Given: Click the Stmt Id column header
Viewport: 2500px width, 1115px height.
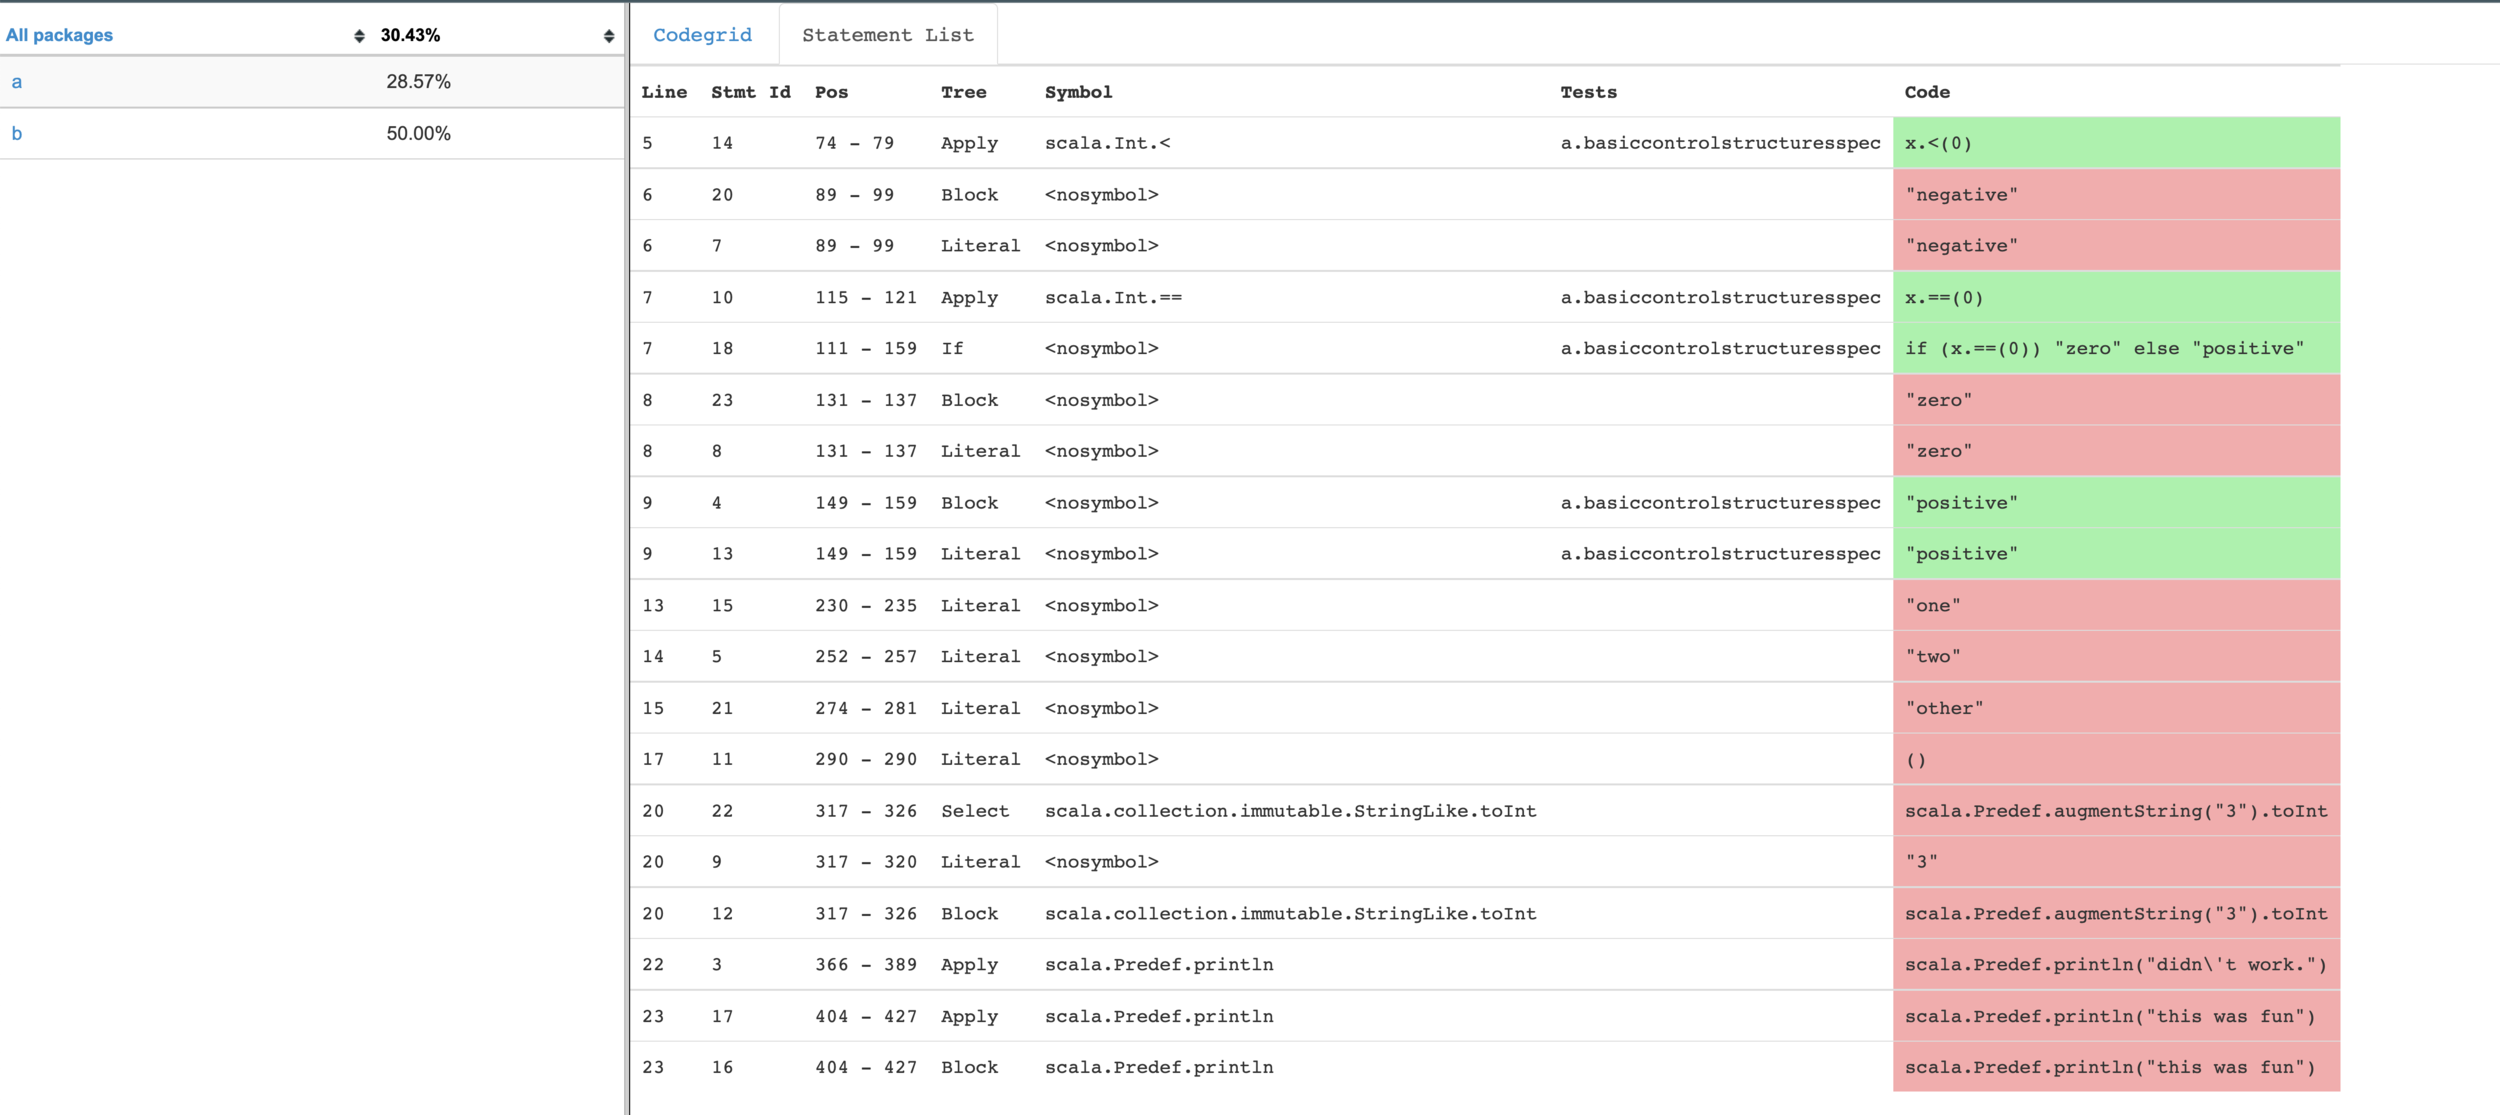Looking at the screenshot, I should (750, 92).
